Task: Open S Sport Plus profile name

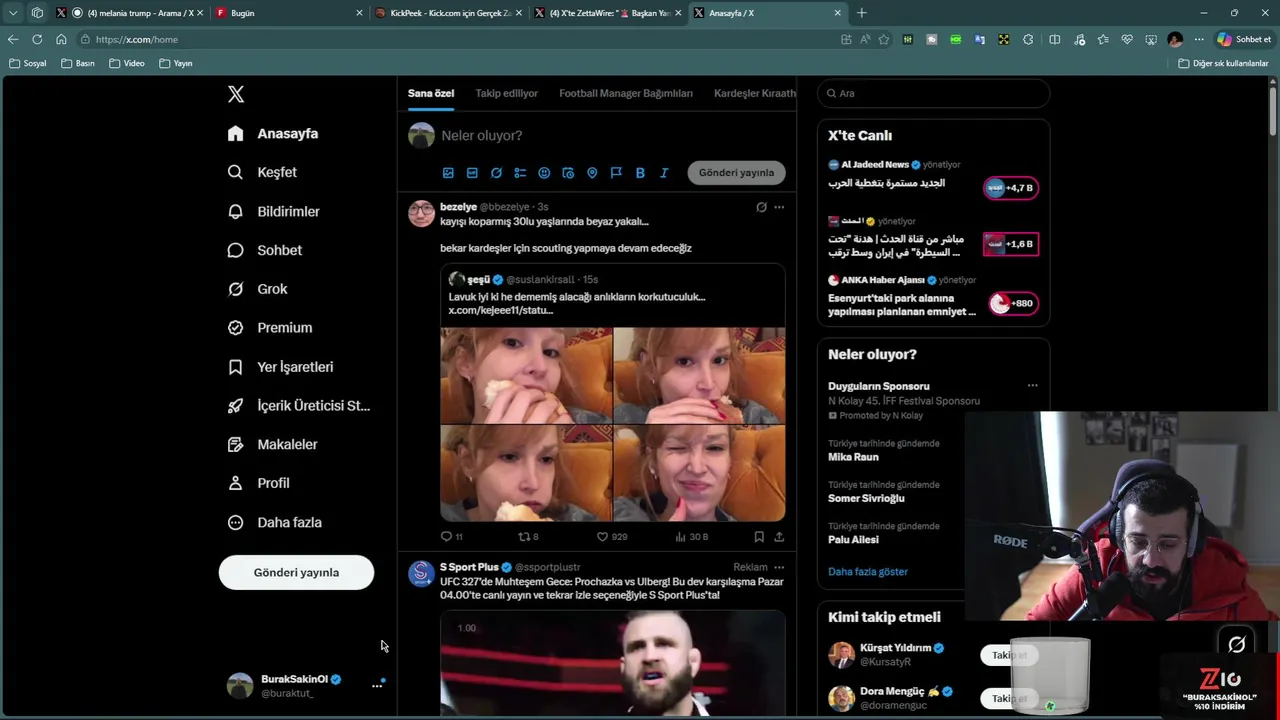Action: click(469, 567)
